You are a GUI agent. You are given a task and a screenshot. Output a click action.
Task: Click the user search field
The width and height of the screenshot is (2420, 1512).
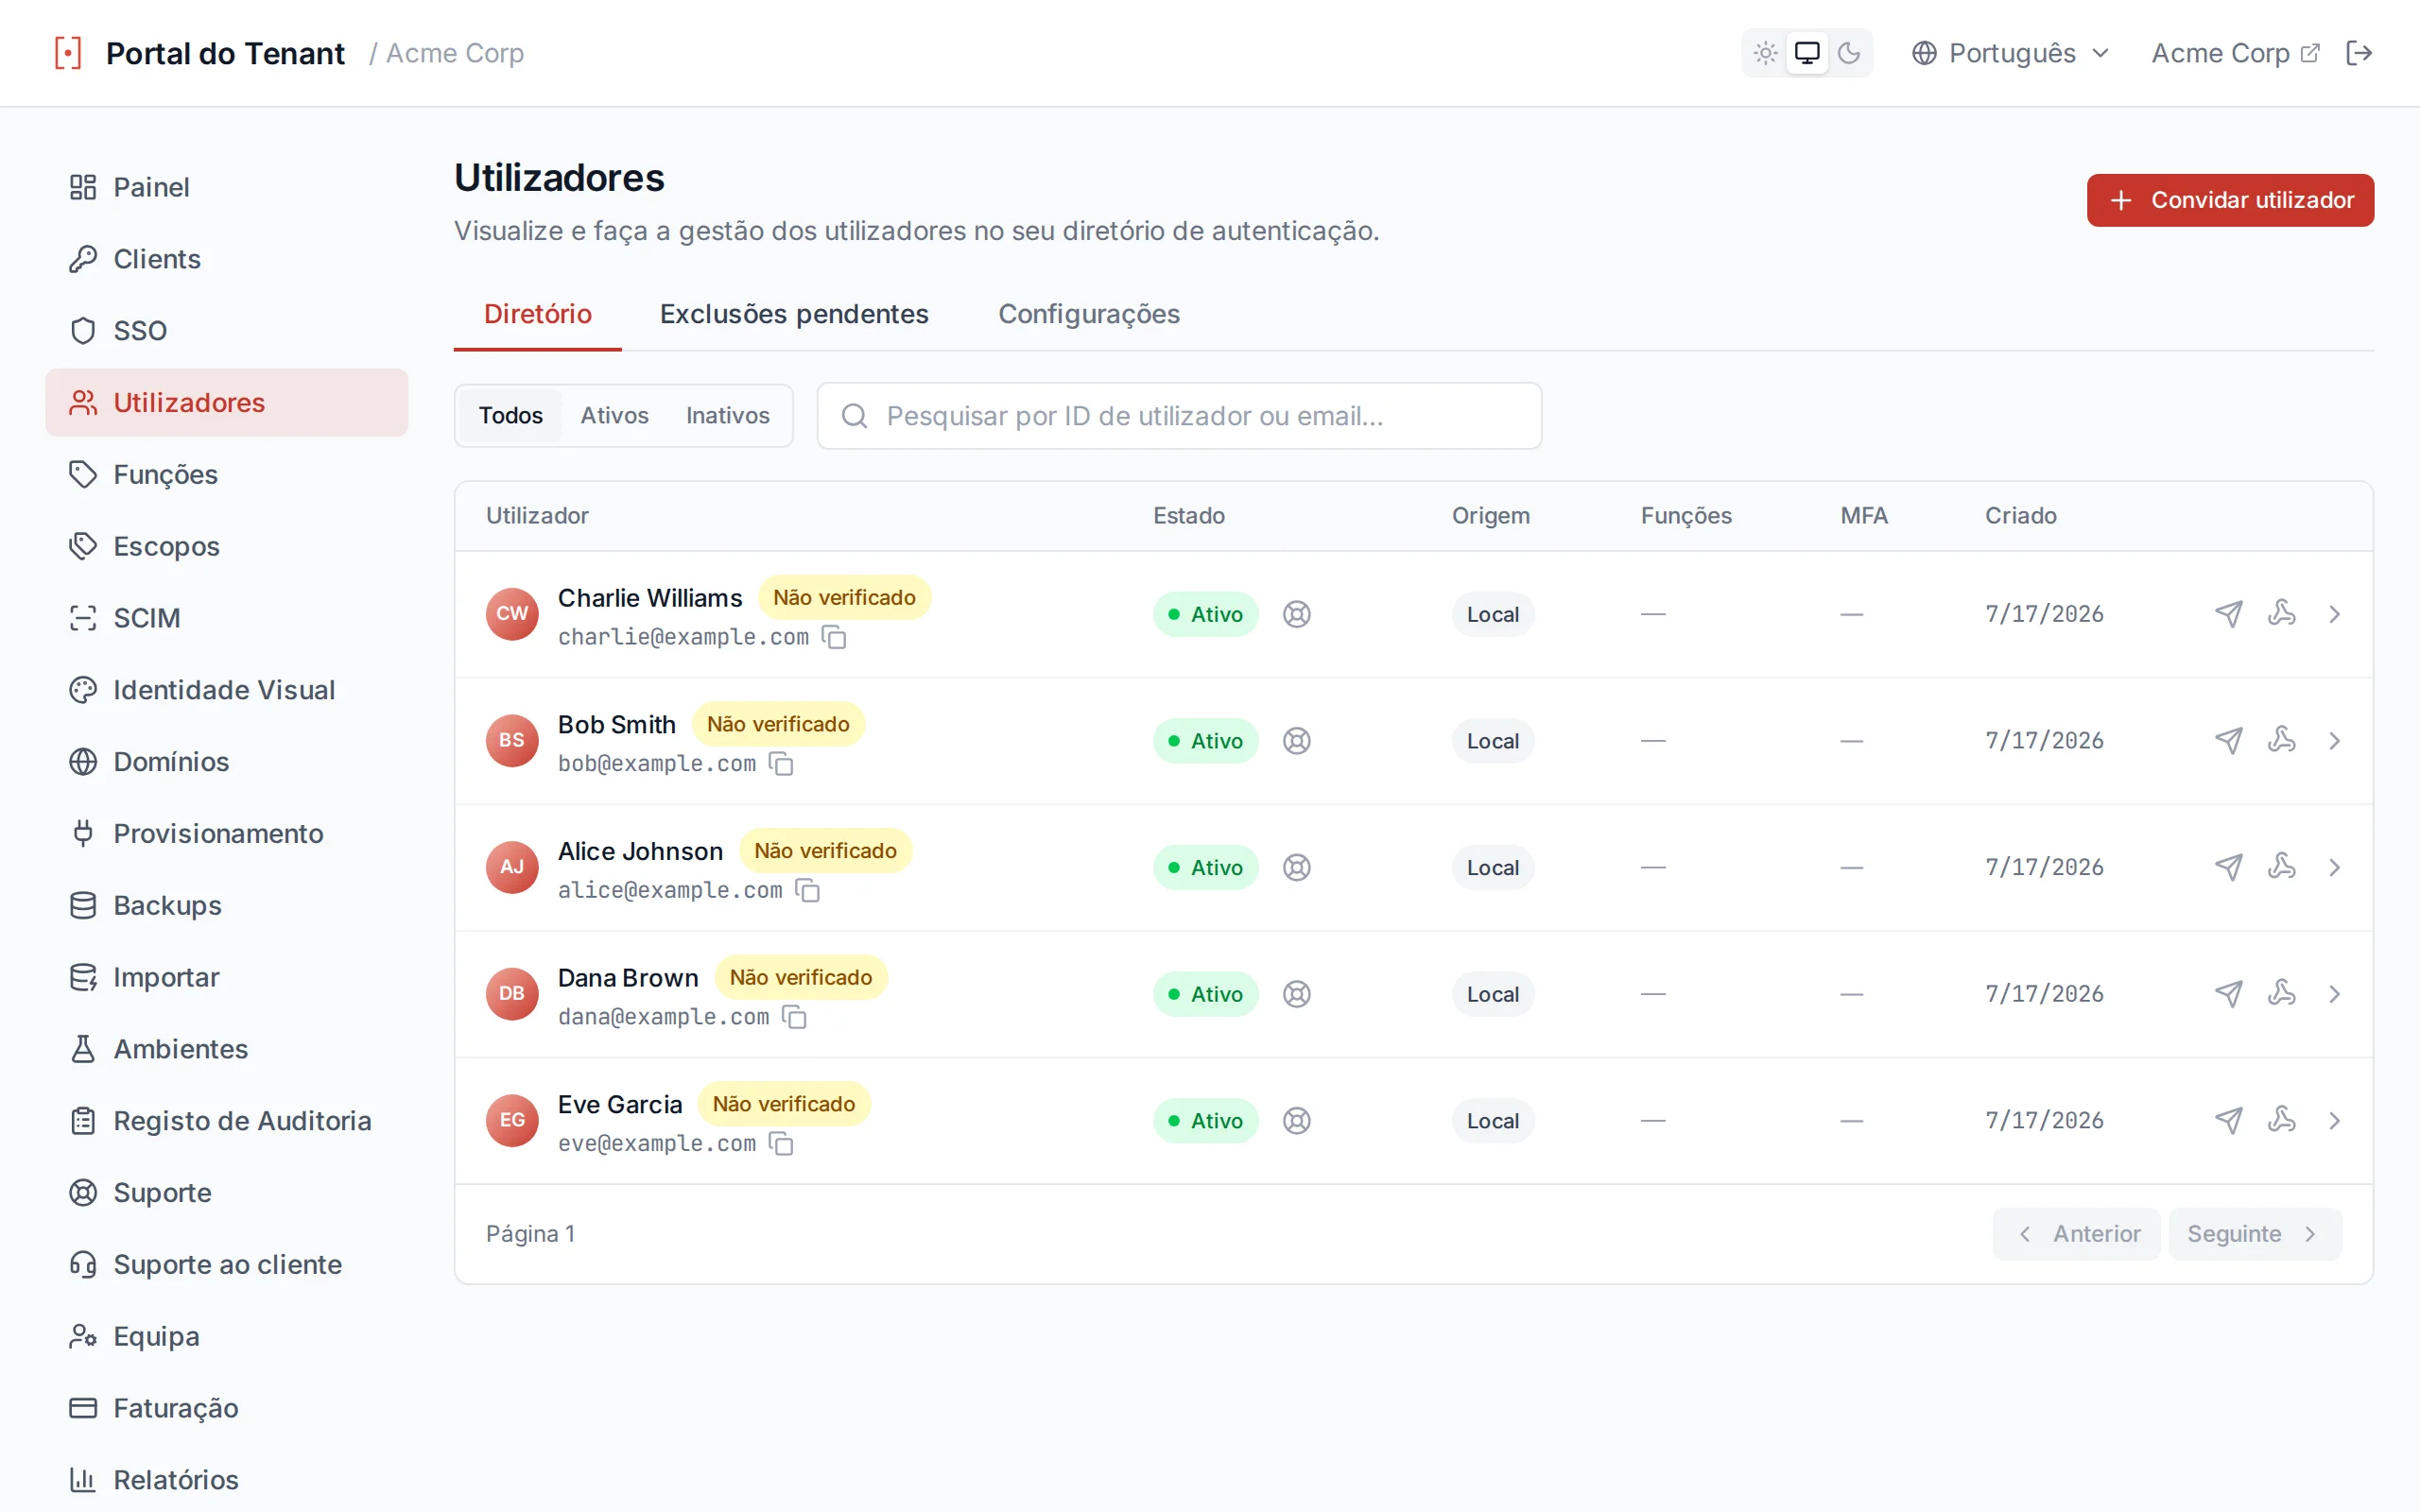pyautogui.click(x=1179, y=415)
